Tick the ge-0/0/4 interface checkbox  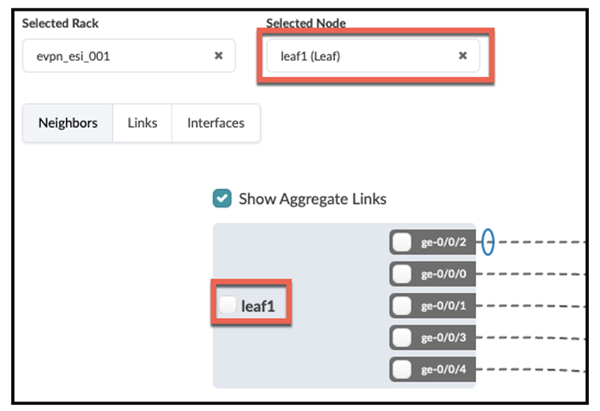pos(402,369)
